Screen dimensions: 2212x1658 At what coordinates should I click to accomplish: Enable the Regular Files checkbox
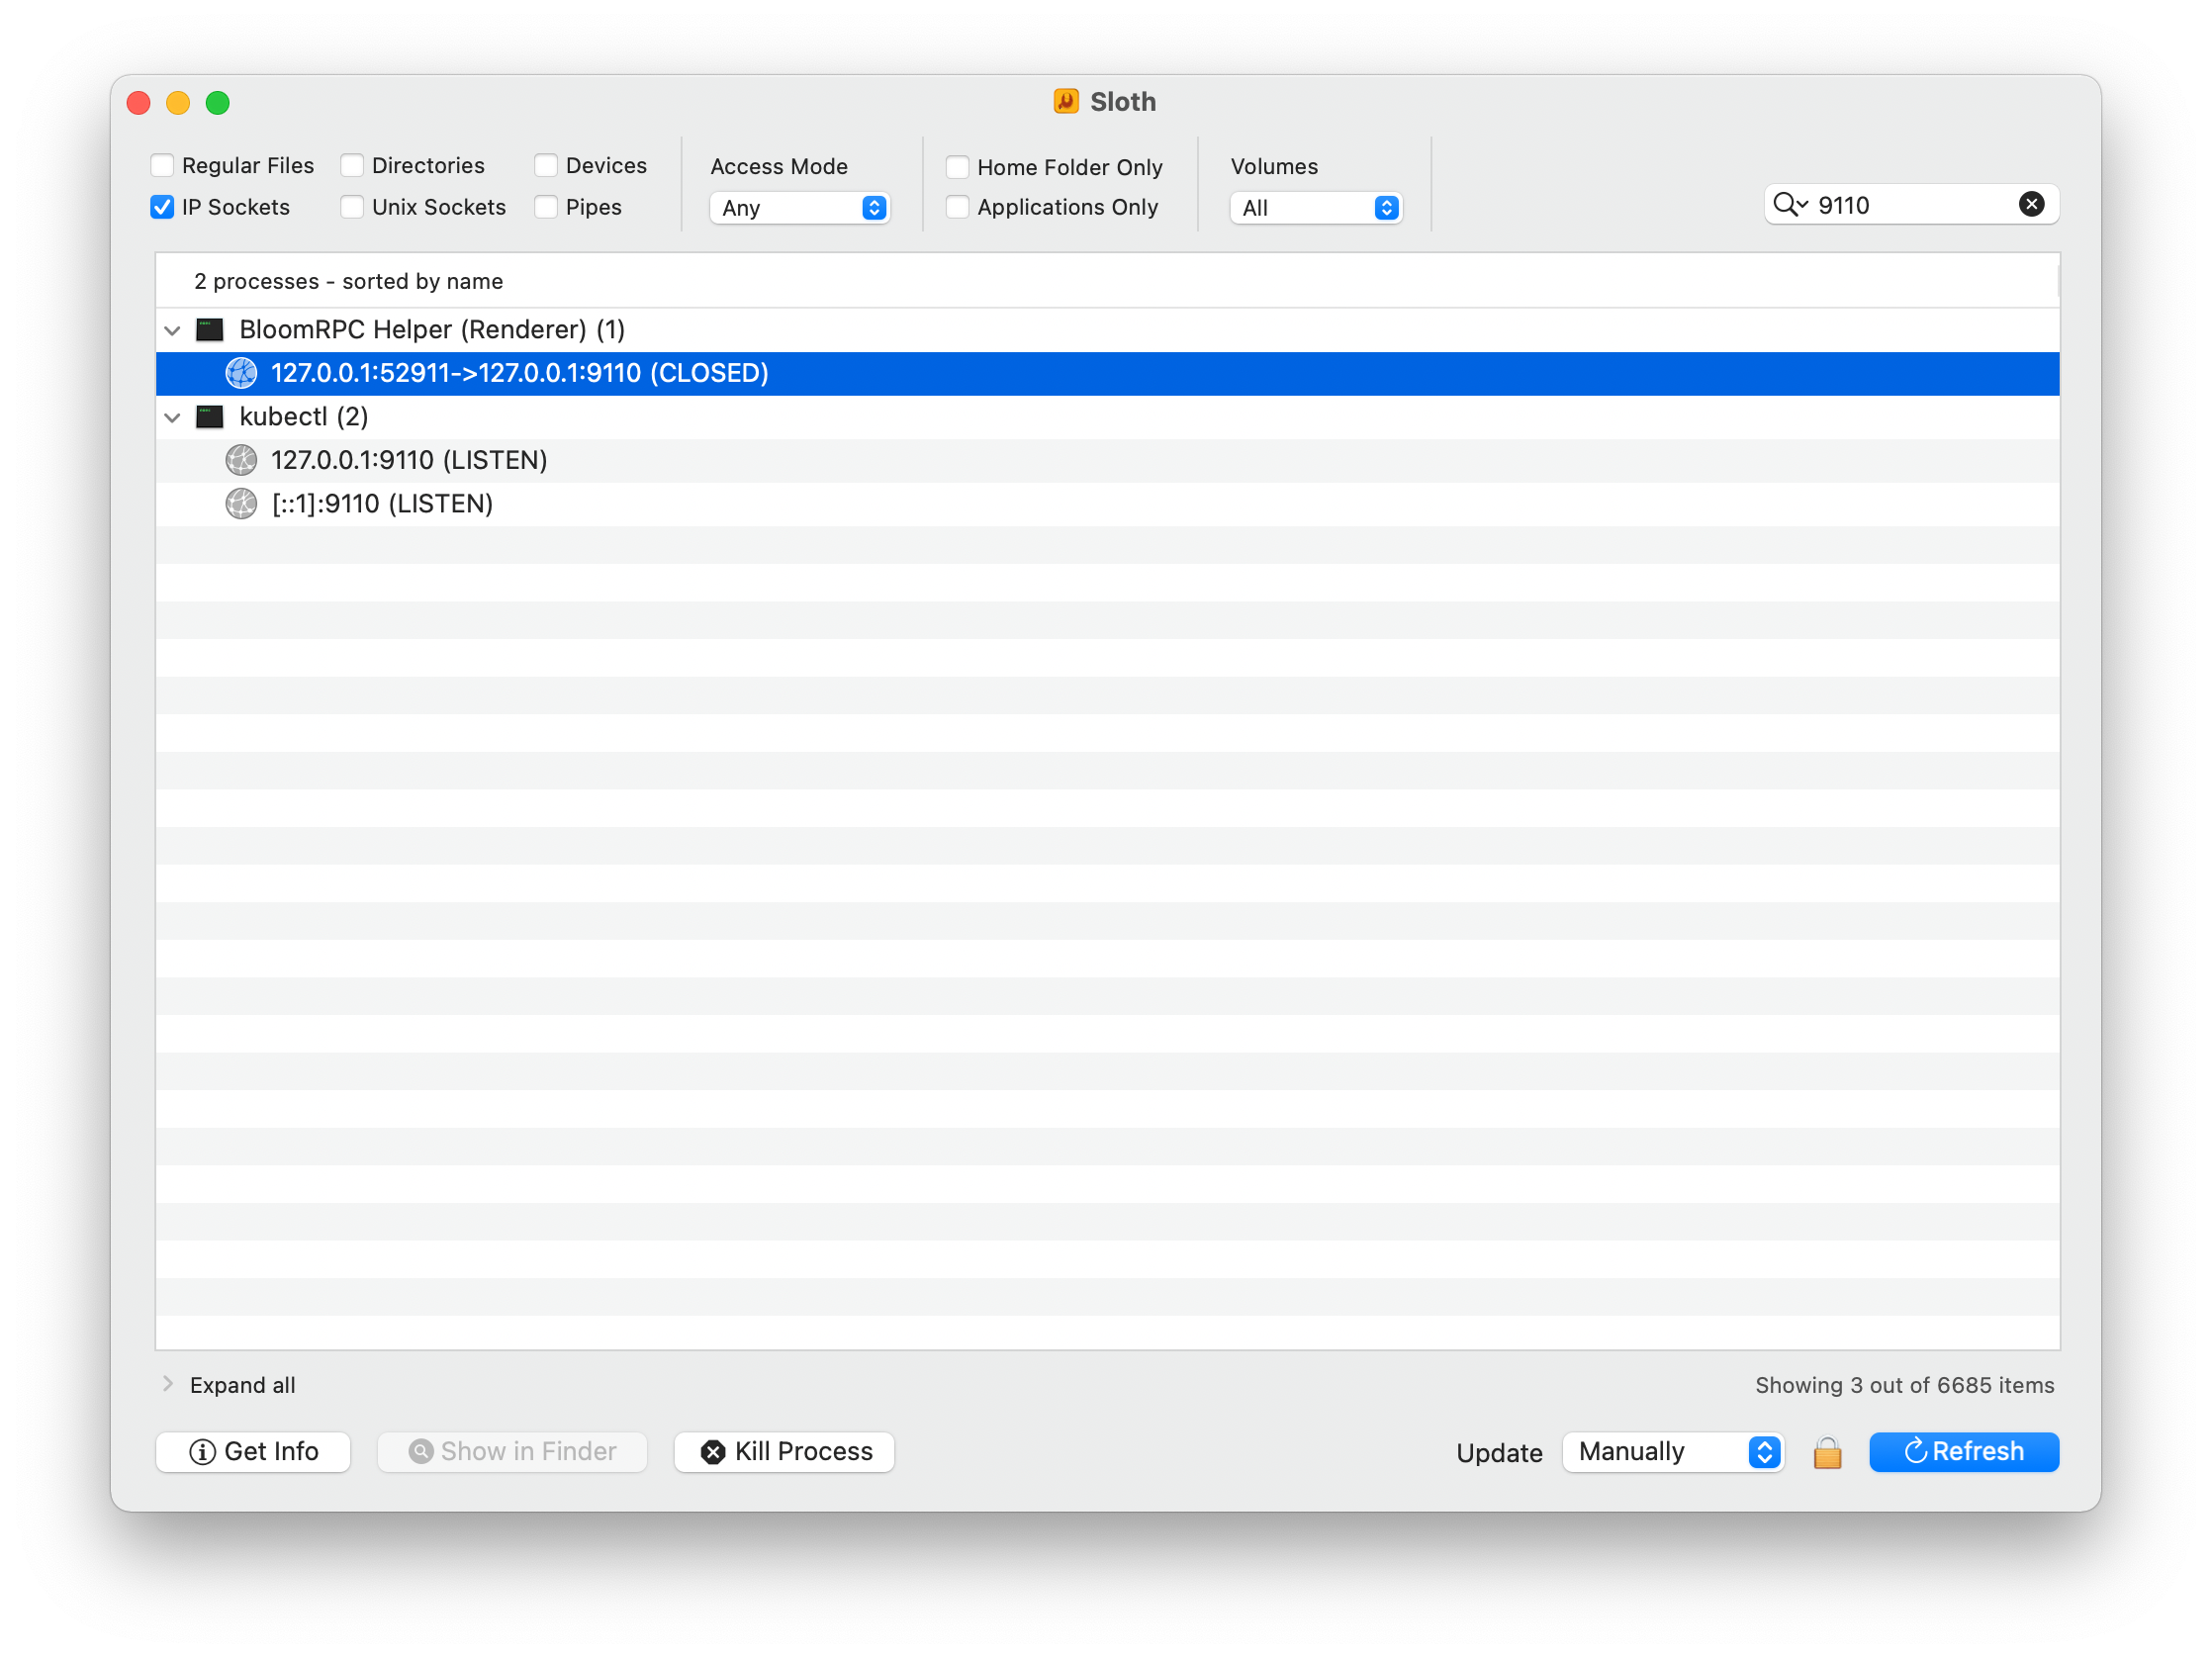coord(162,165)
